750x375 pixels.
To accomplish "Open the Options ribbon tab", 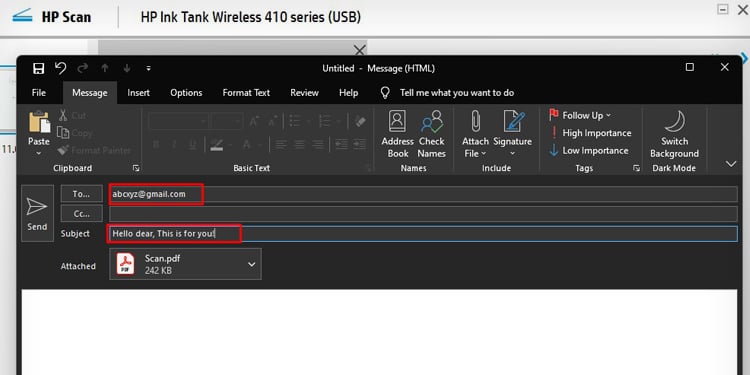I will 186,93.
